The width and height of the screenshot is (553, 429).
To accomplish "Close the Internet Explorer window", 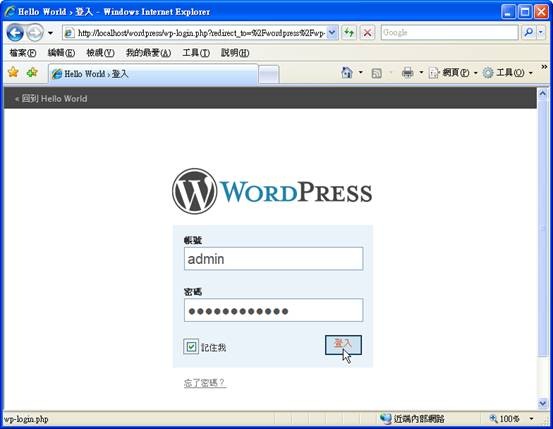I will pyautogui.click(x=541, y=12).
